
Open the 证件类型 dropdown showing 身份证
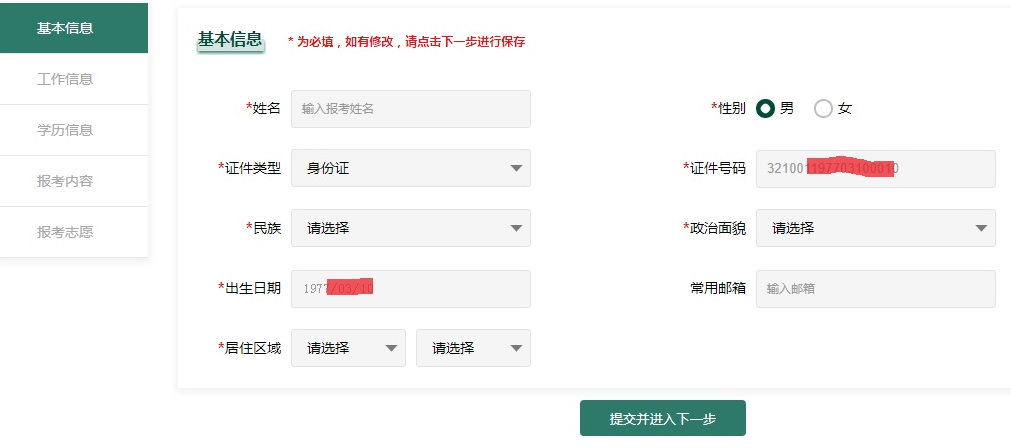coord(410,168)
